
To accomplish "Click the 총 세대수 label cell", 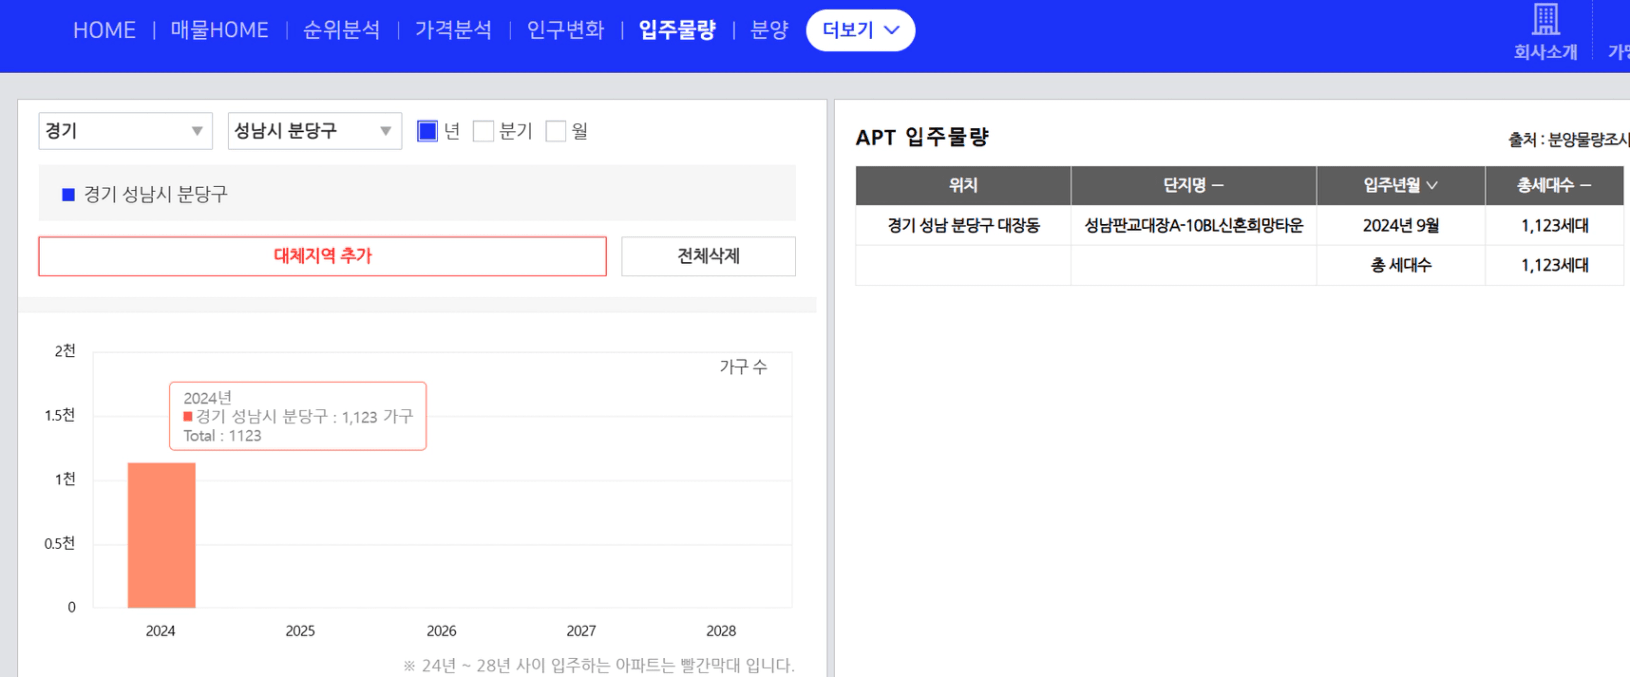I will 1400,265.
